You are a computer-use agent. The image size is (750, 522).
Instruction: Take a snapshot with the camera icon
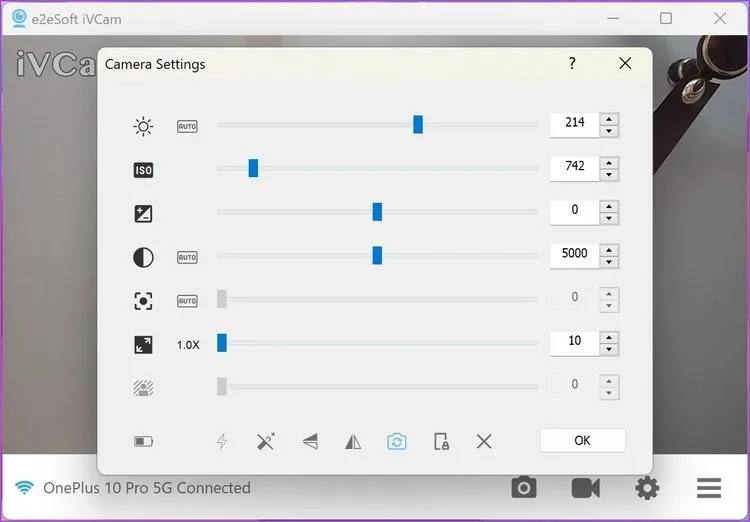click(x=523, y=487)
